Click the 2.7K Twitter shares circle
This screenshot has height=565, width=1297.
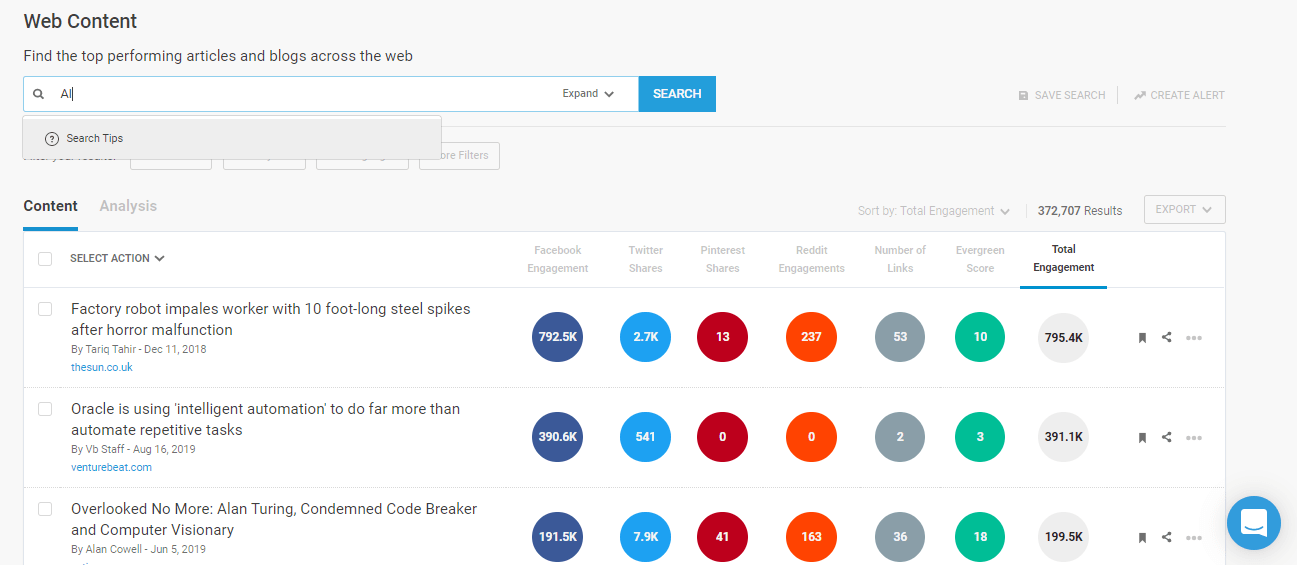tap(645, 337)
